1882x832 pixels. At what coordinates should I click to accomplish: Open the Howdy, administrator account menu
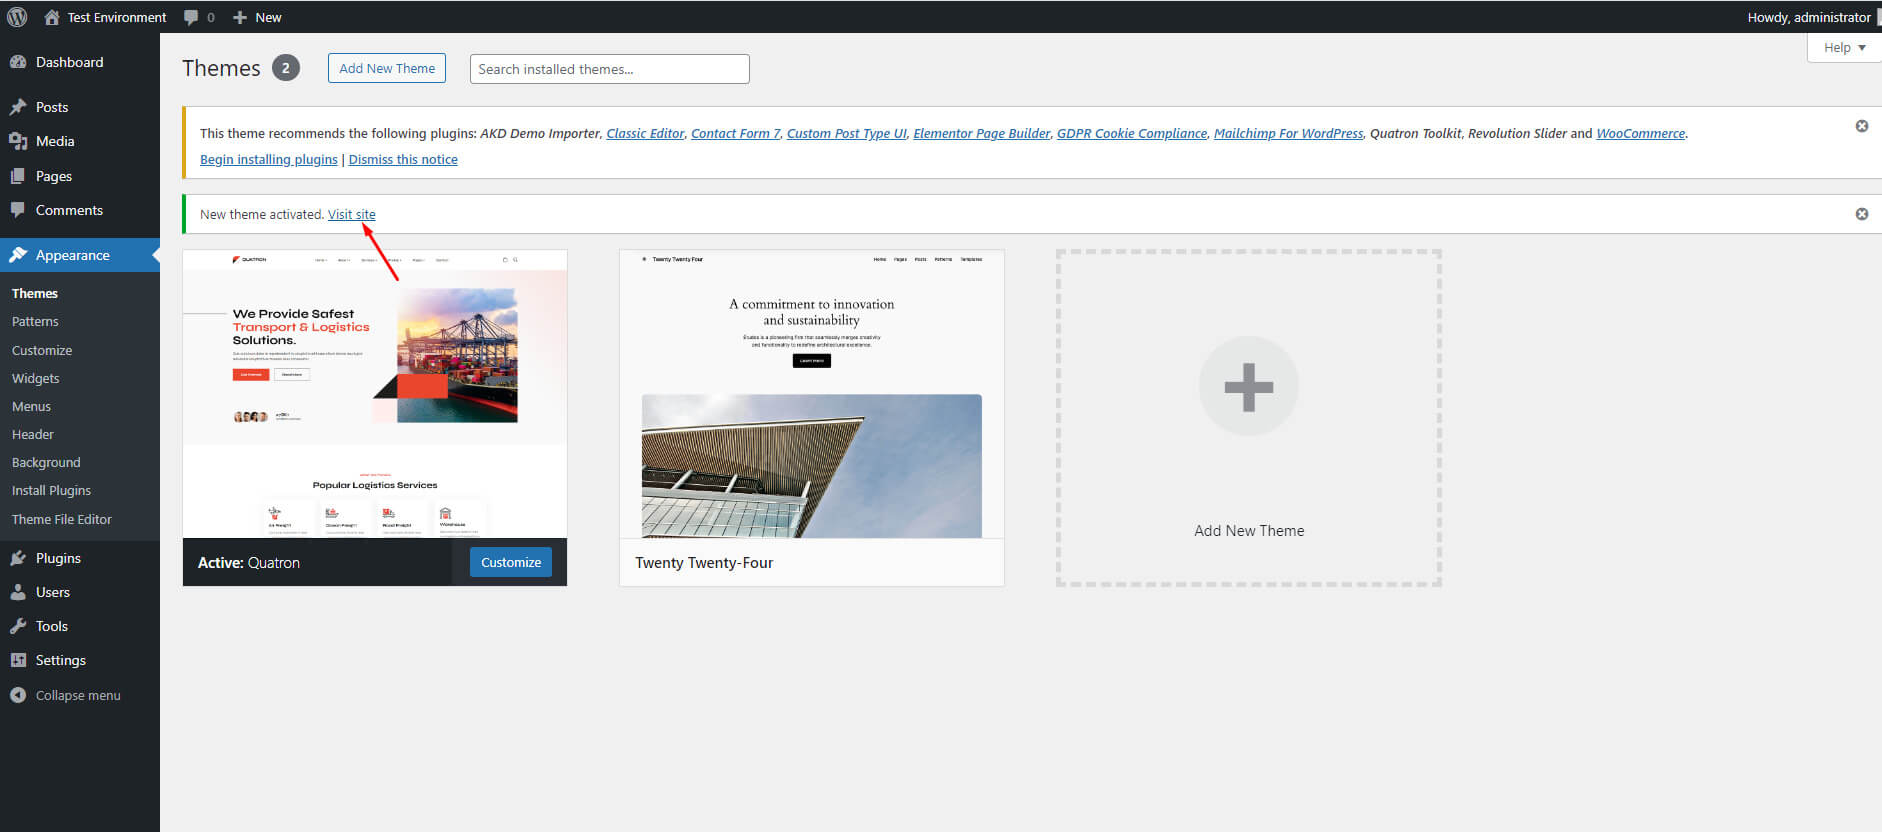tap(1809, 17)
